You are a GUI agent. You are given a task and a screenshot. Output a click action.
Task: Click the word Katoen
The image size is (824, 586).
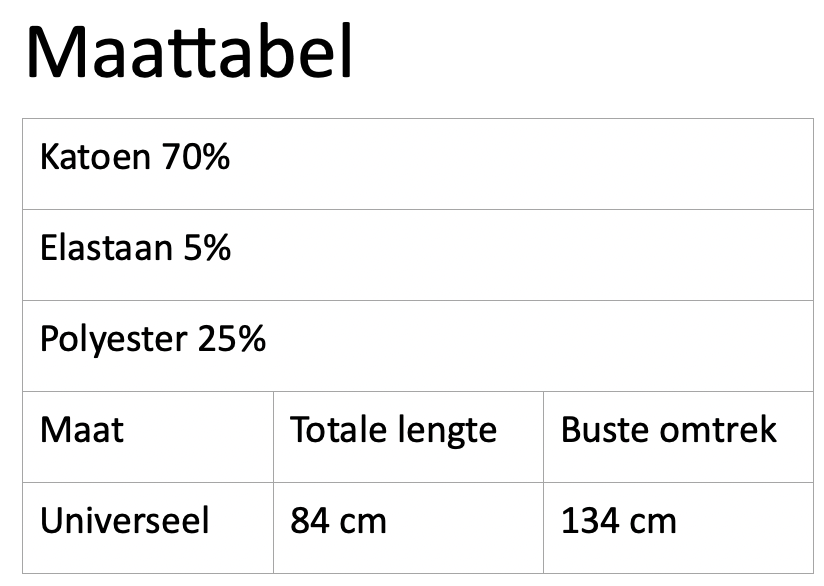(95, 157)
